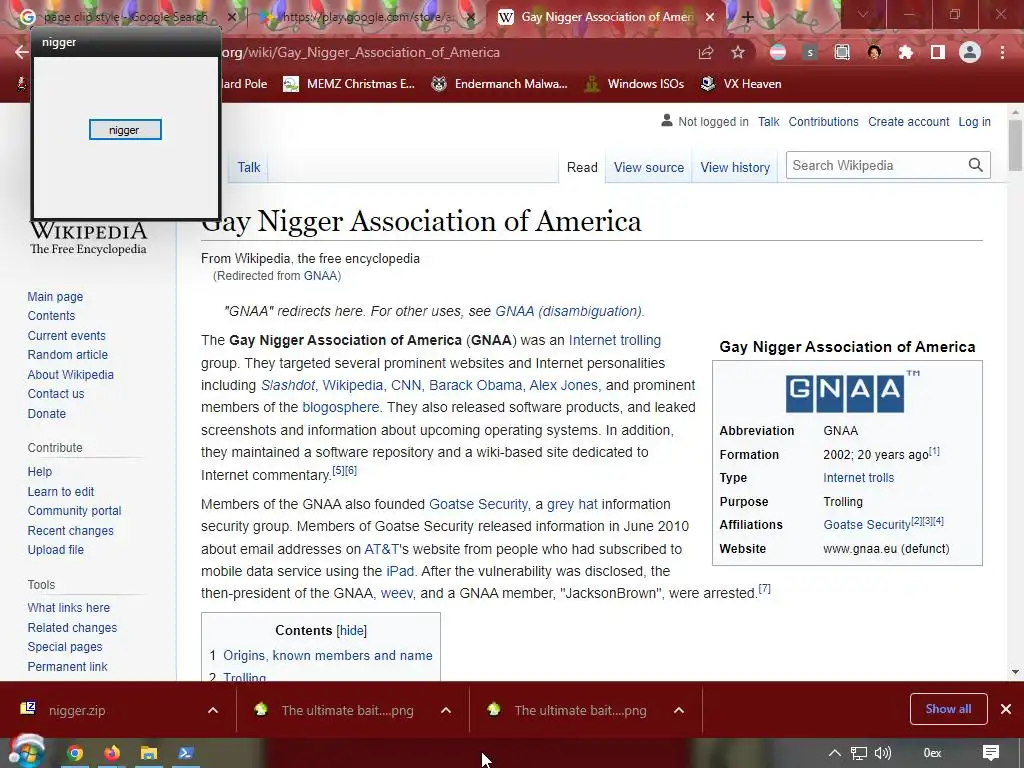Open PowerShell from the taskbar

(185, 753)
